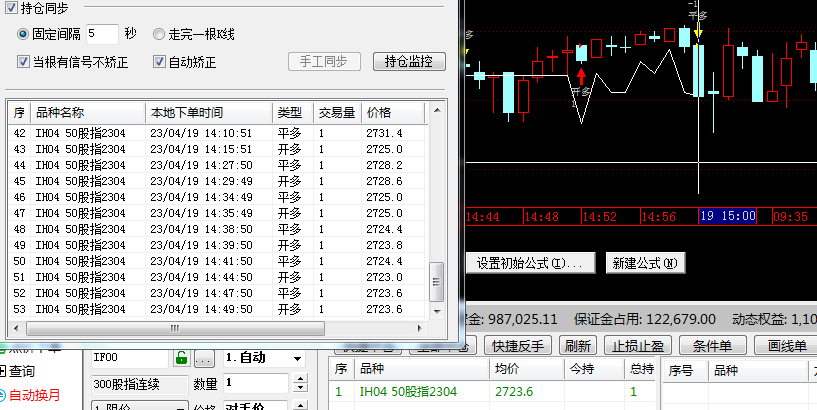
Task: Click the 刷新 refresh button
Action: [x=577, y=345]
